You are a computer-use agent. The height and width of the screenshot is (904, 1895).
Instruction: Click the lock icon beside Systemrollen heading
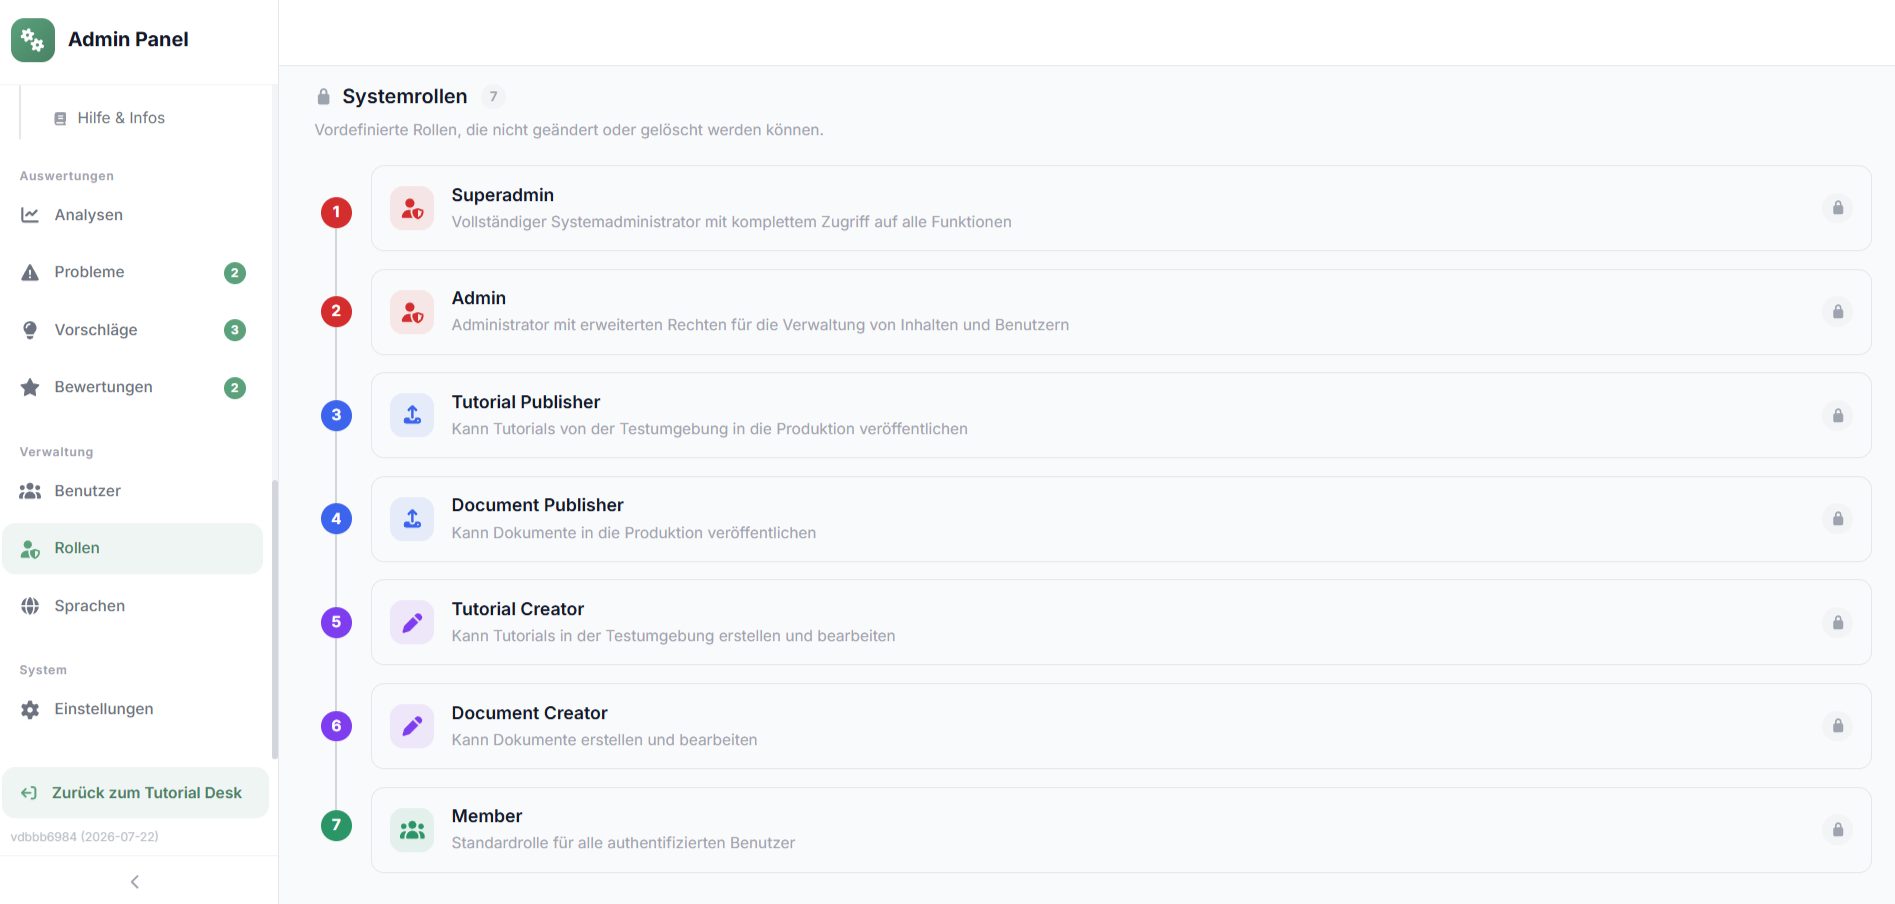[323, 97]
